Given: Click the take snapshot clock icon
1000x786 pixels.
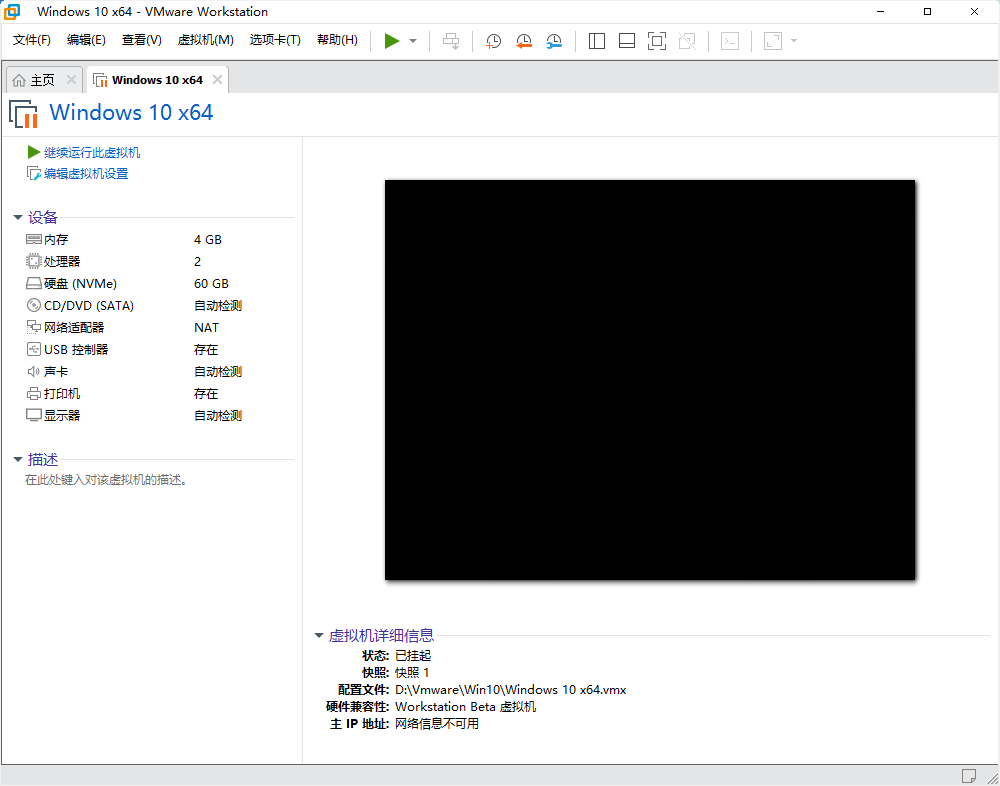Looking at the screenshot, I should coord(494,41).
